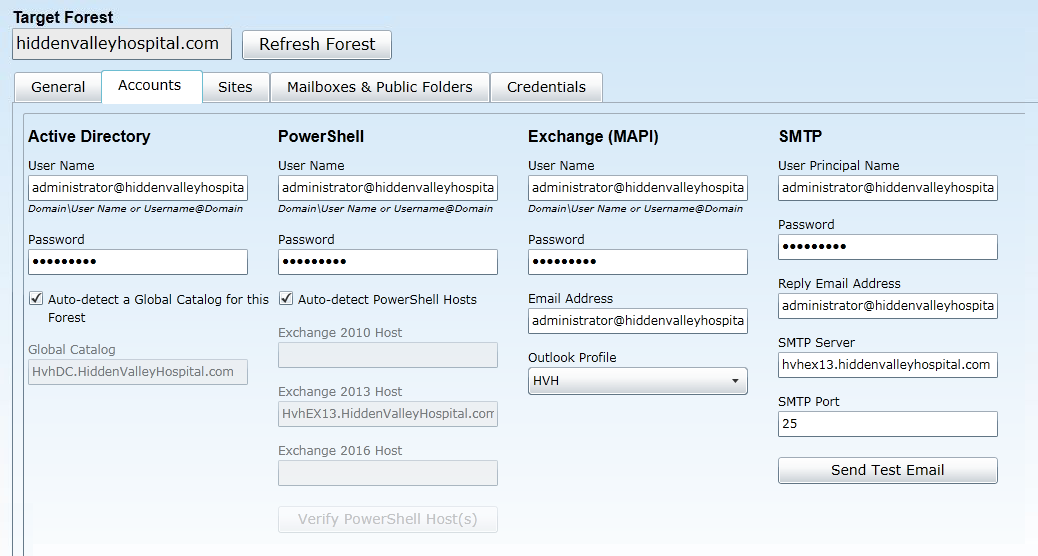Focus the PowerShell User Name field

tap(388, 188)
